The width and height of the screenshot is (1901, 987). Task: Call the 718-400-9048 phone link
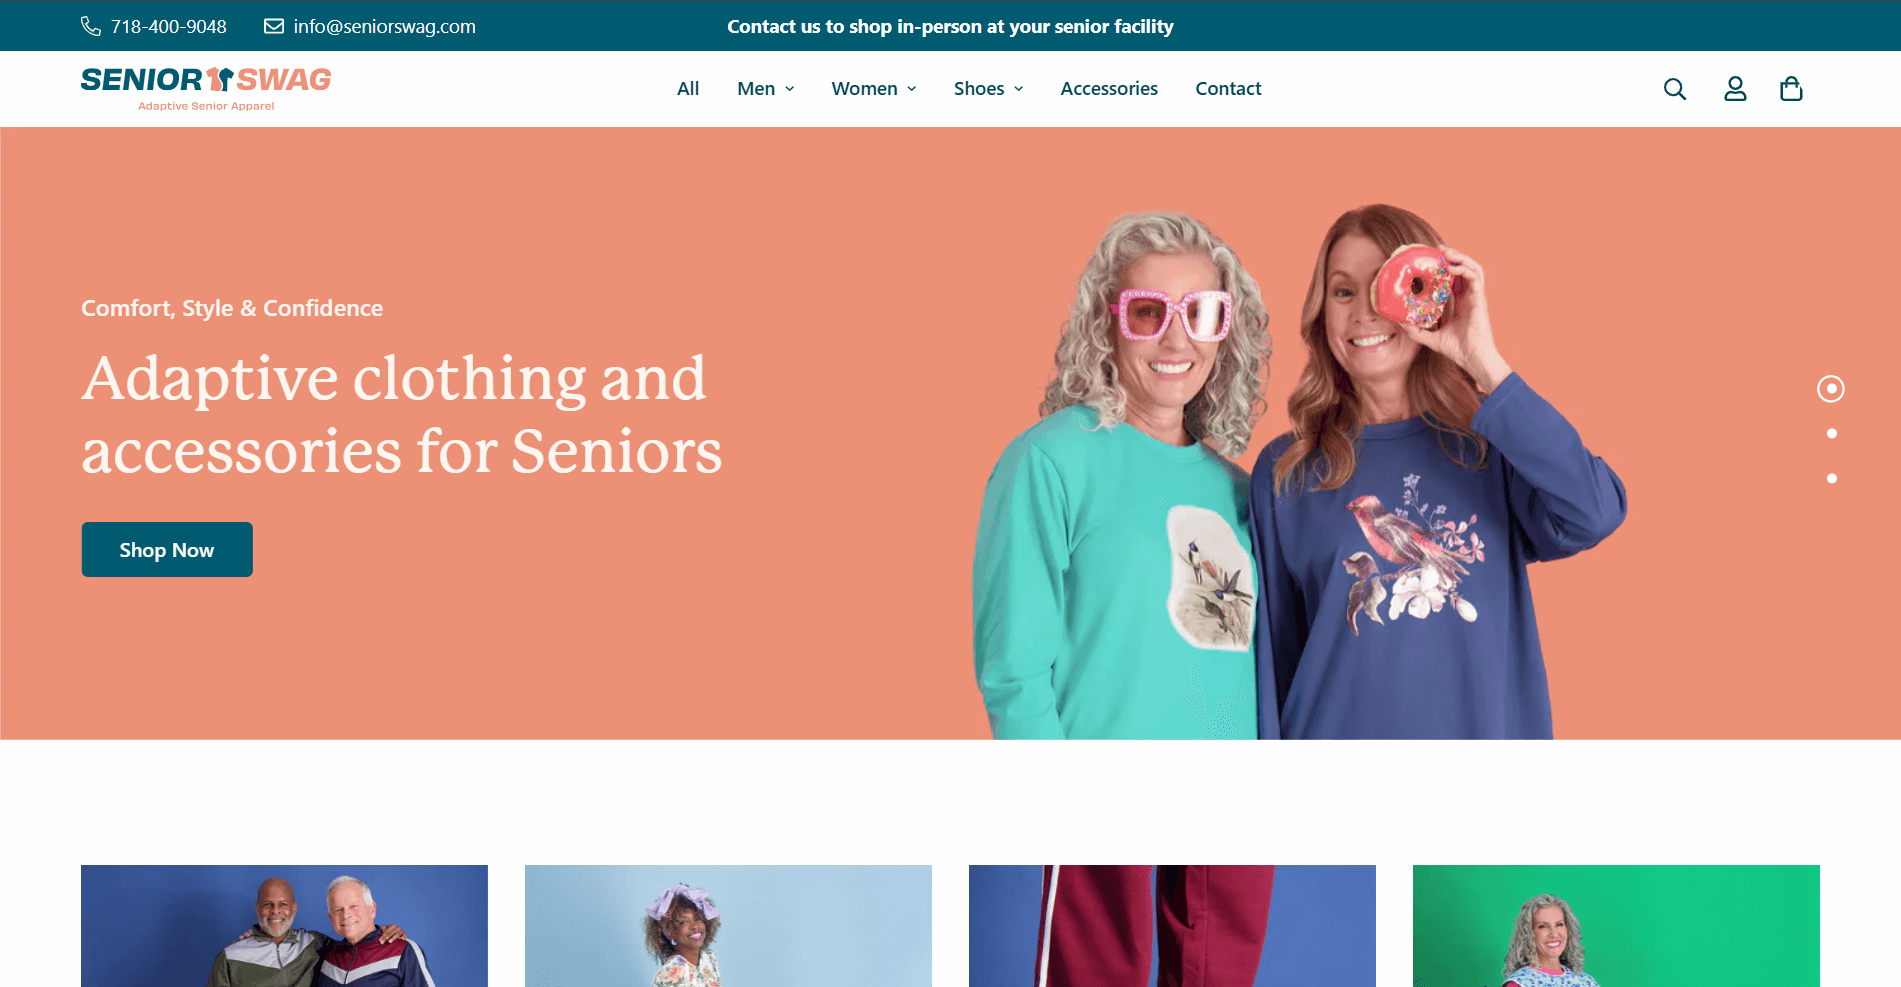[169, 26]
